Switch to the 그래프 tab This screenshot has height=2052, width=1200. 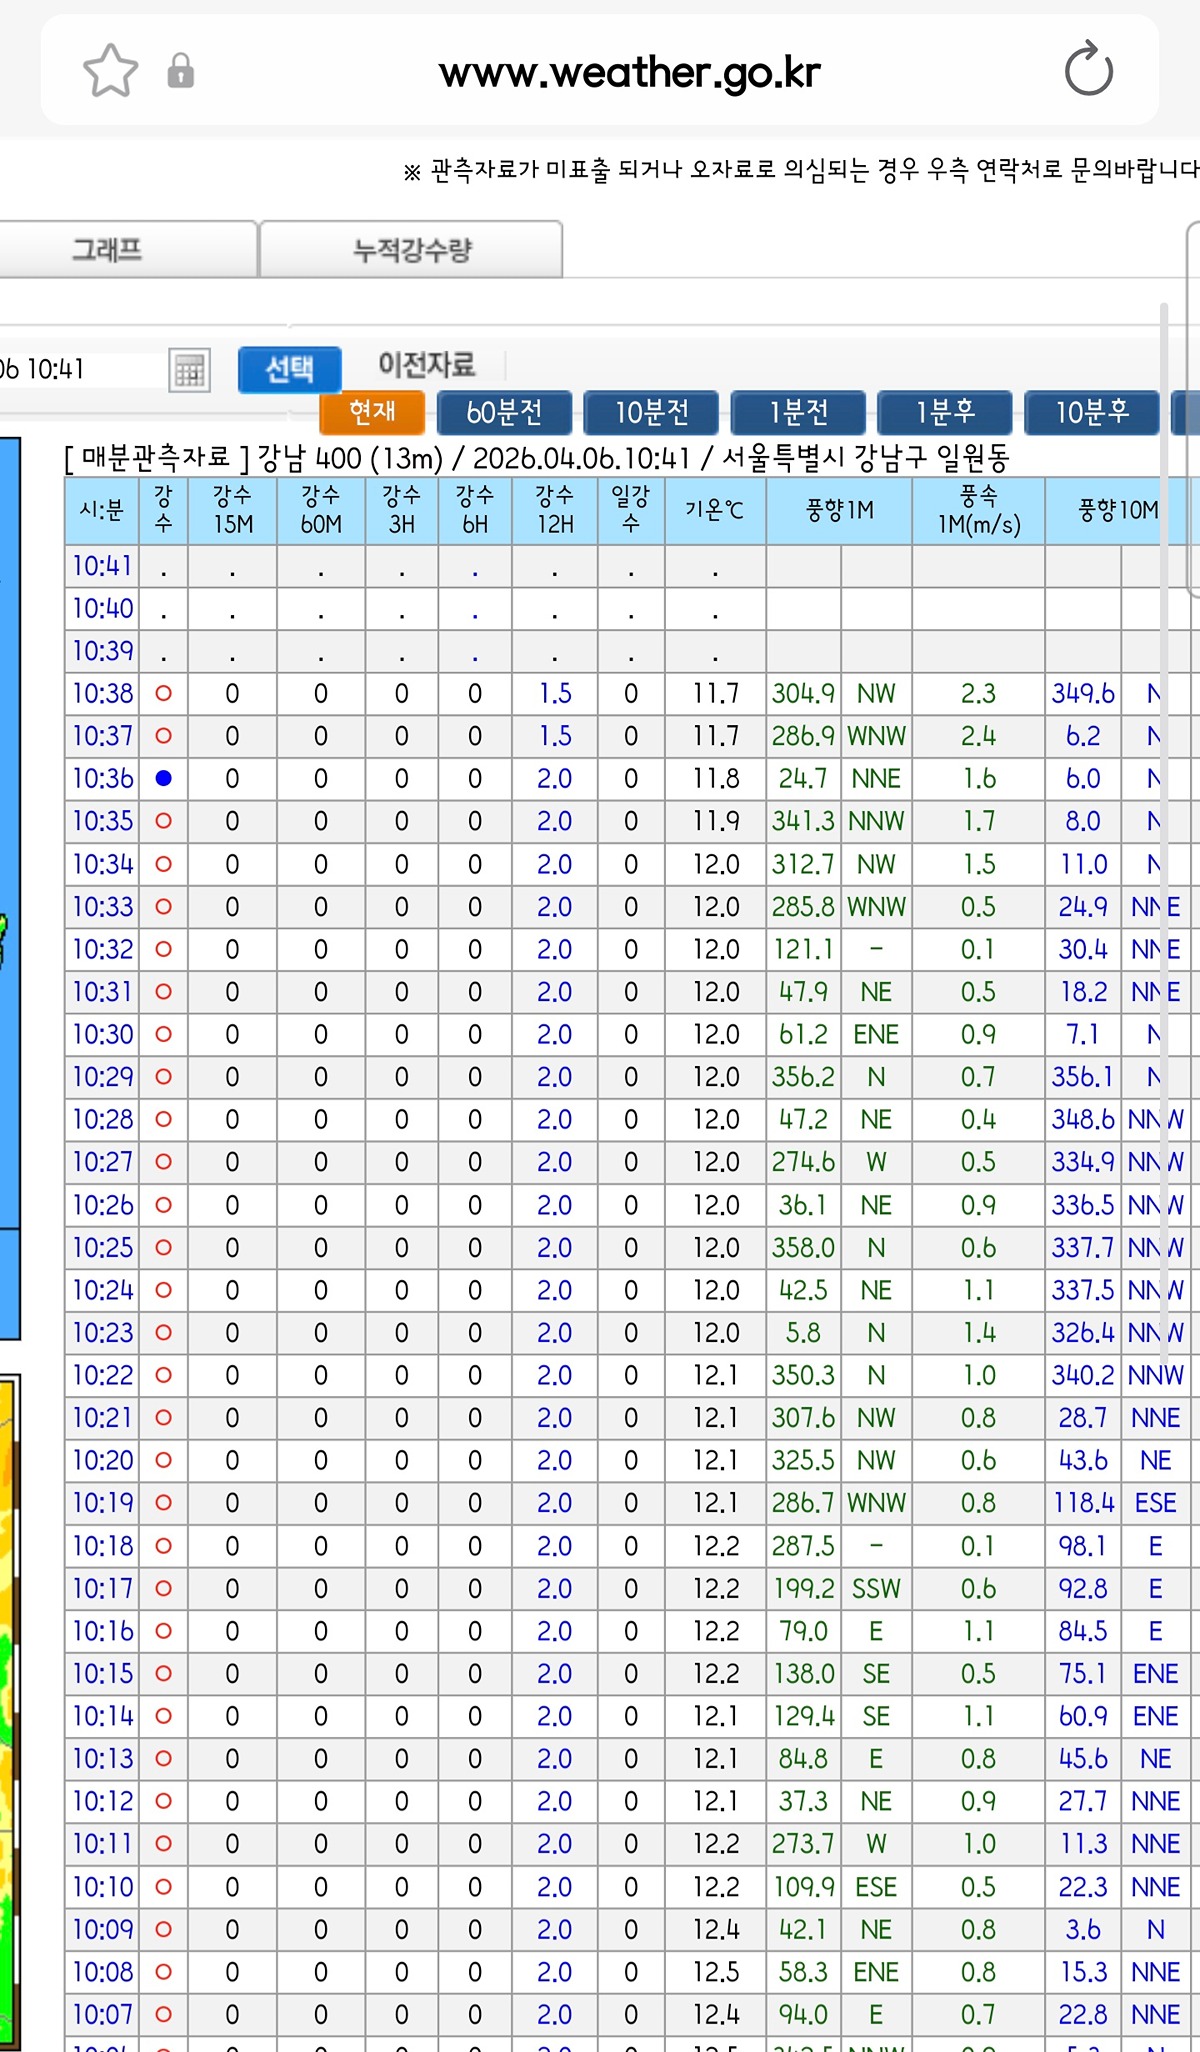click(108, 249)
